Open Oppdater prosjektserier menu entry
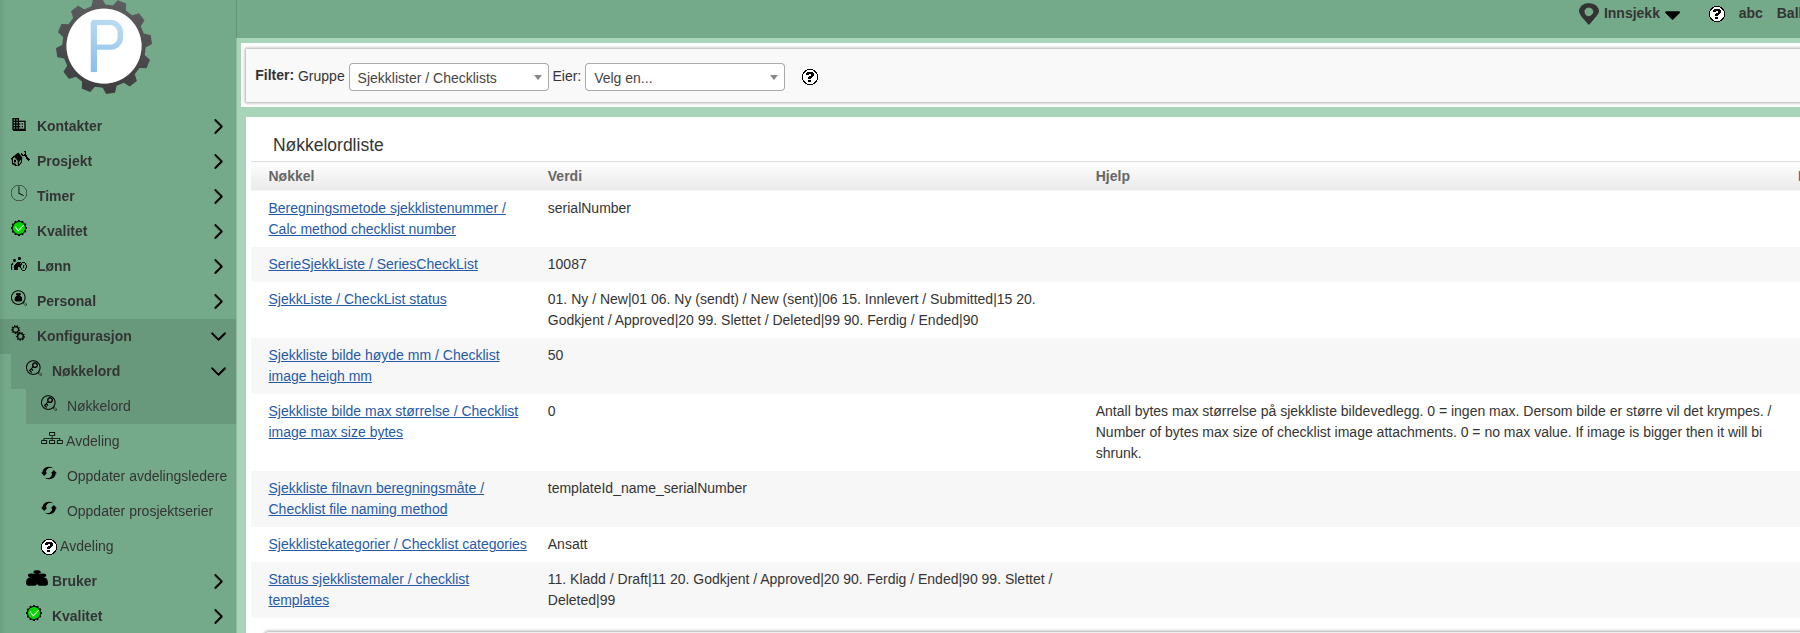 (139, 511)
